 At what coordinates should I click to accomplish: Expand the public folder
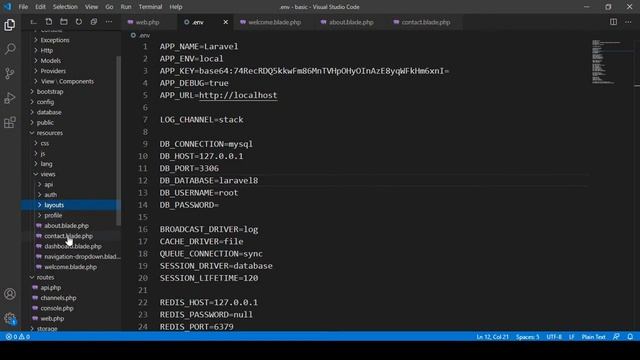pos(45,122)
